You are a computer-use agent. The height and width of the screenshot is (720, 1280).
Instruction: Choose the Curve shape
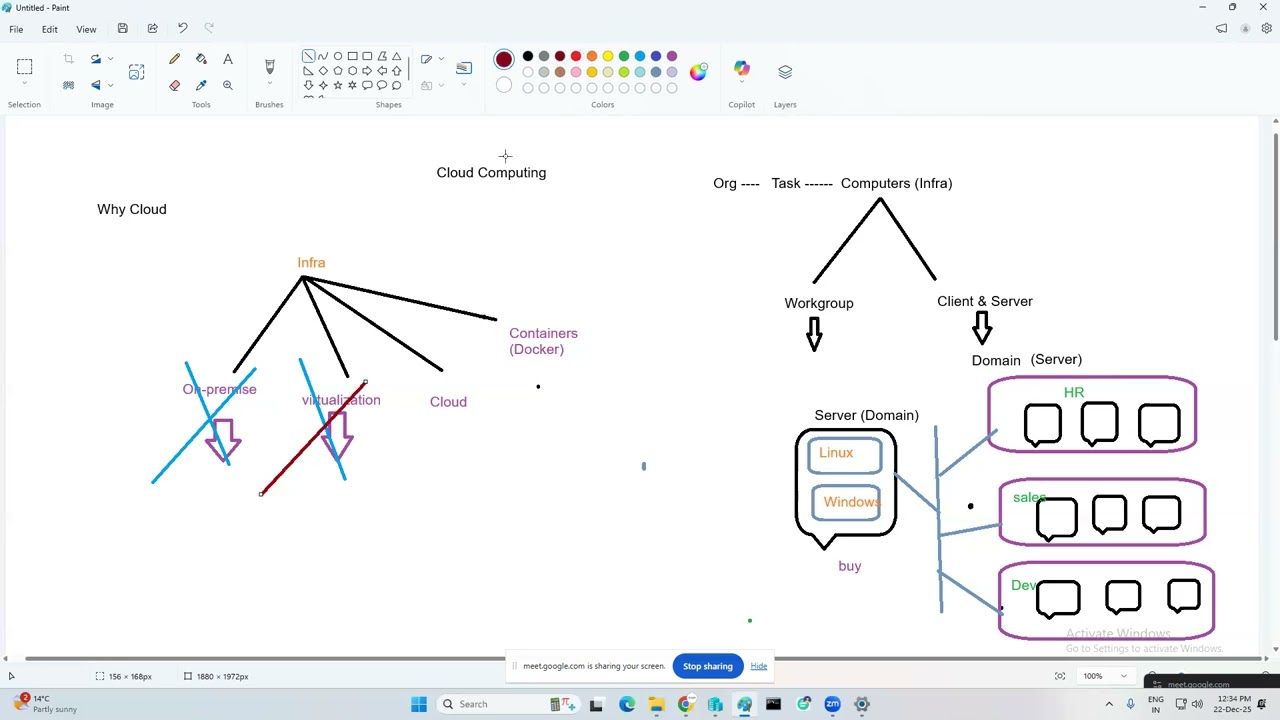pyautogui.click(x=323, y=56)
